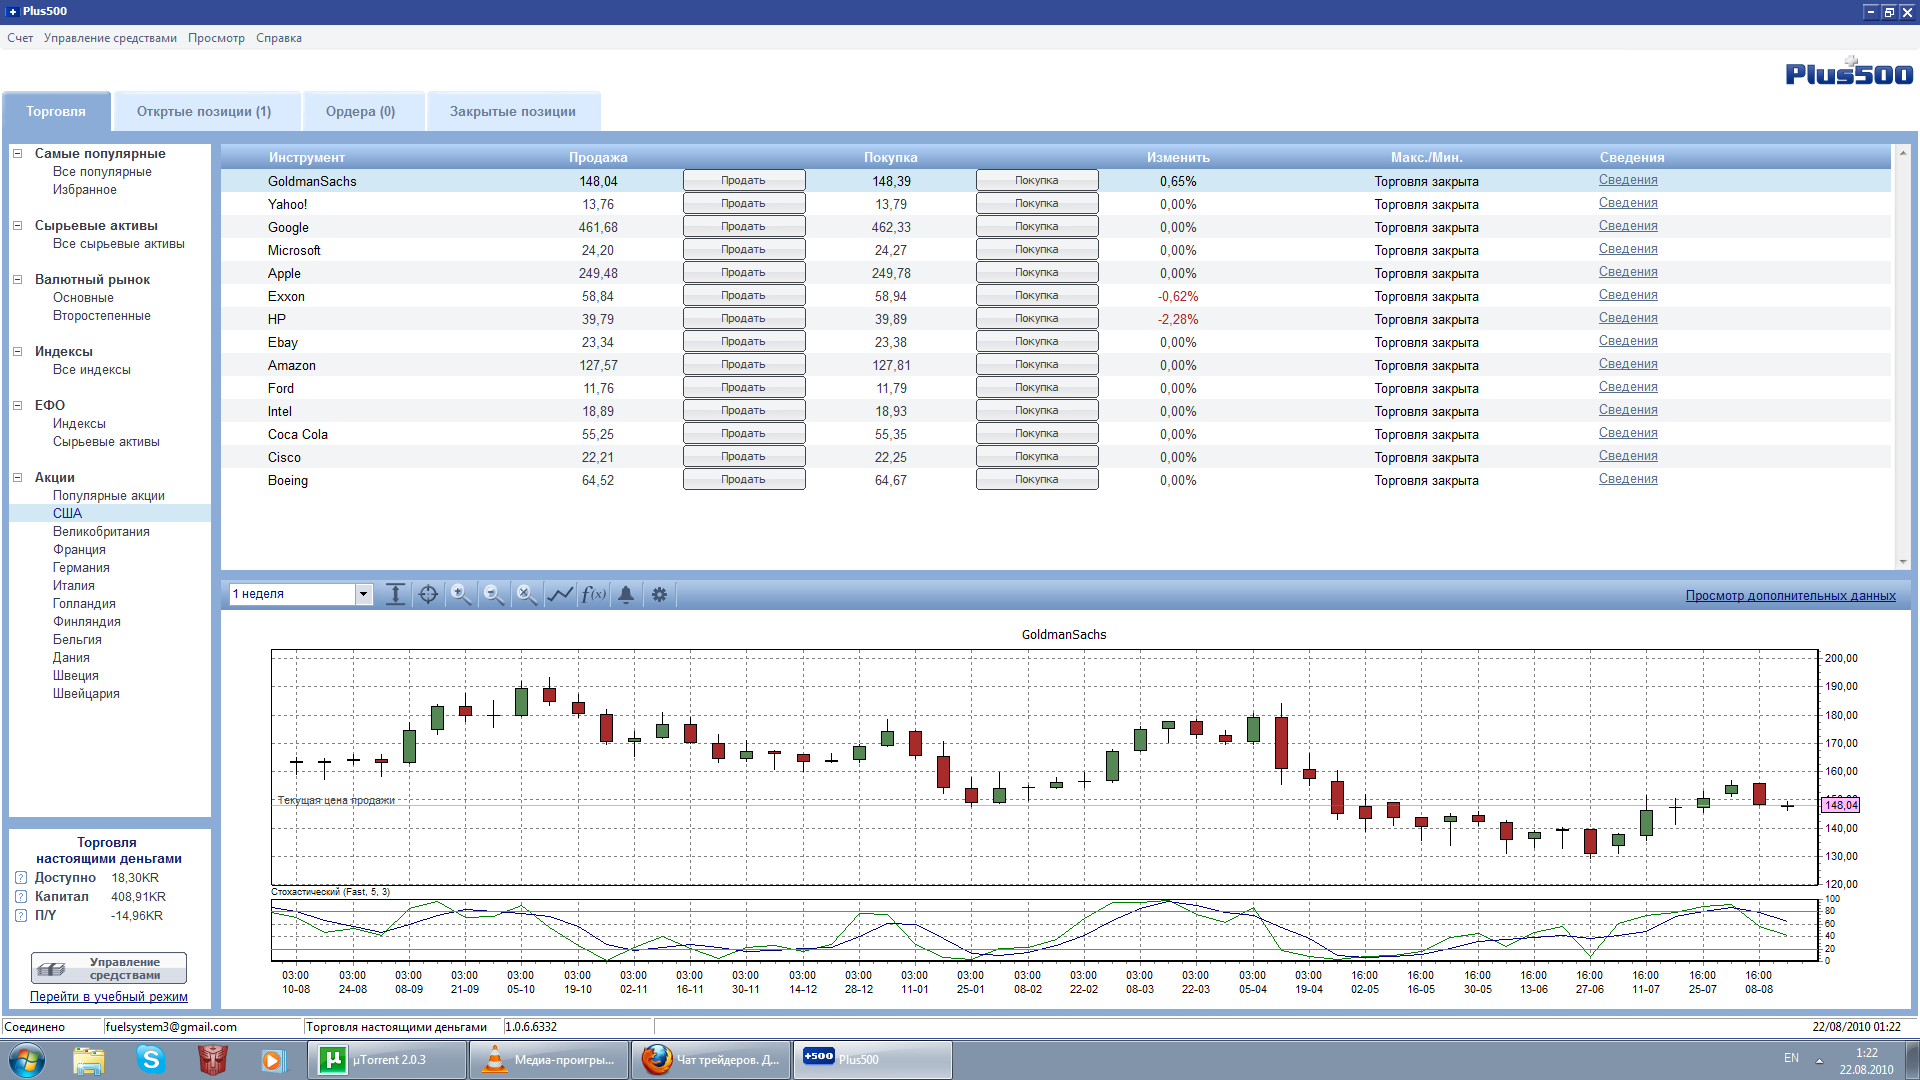
Task: Set a price alert with bell icon
Action: coord(626,595)
